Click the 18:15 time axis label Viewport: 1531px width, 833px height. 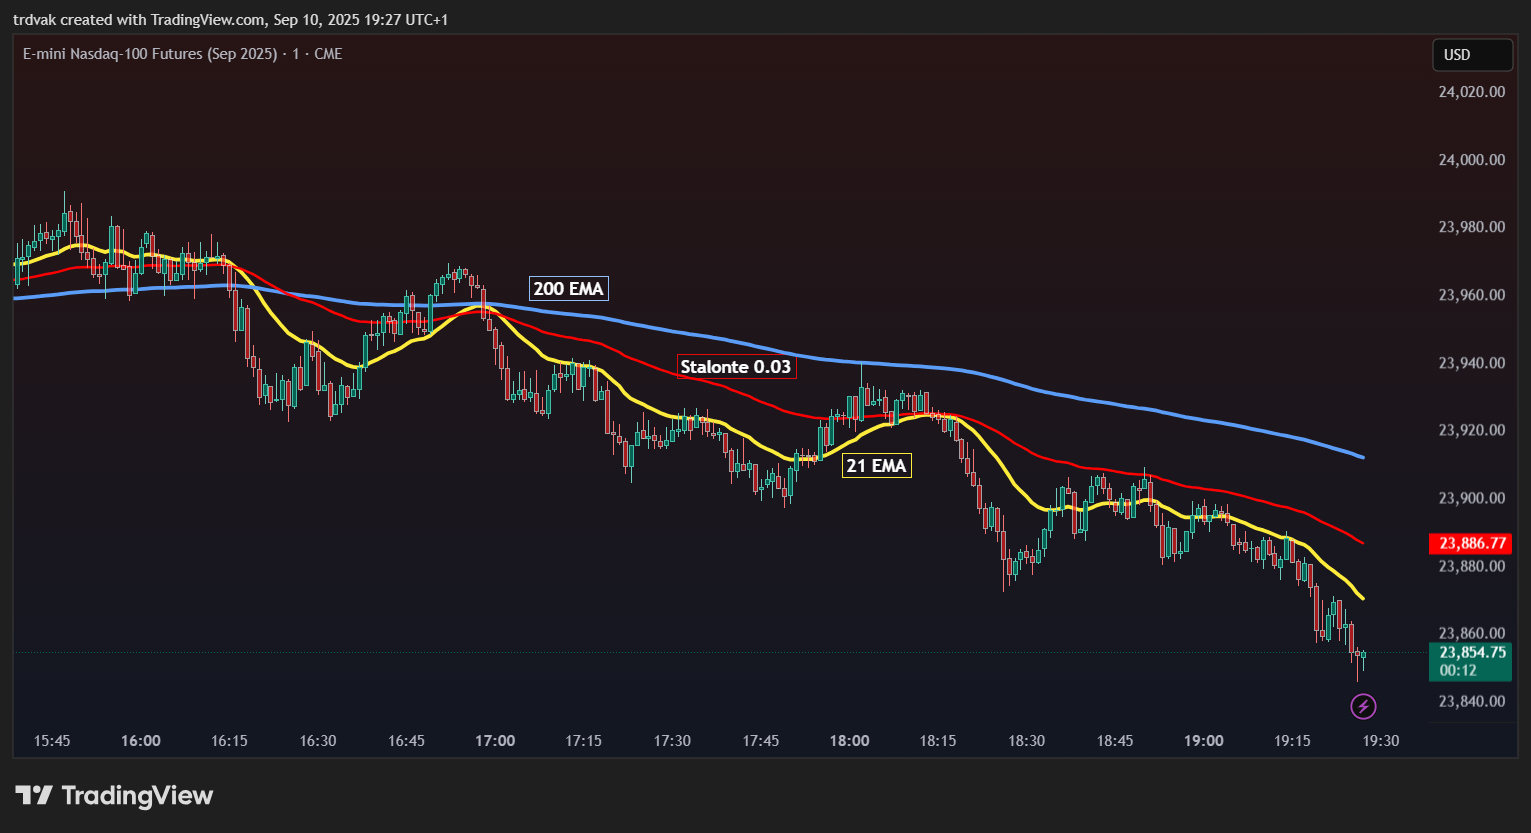point(938,741)
